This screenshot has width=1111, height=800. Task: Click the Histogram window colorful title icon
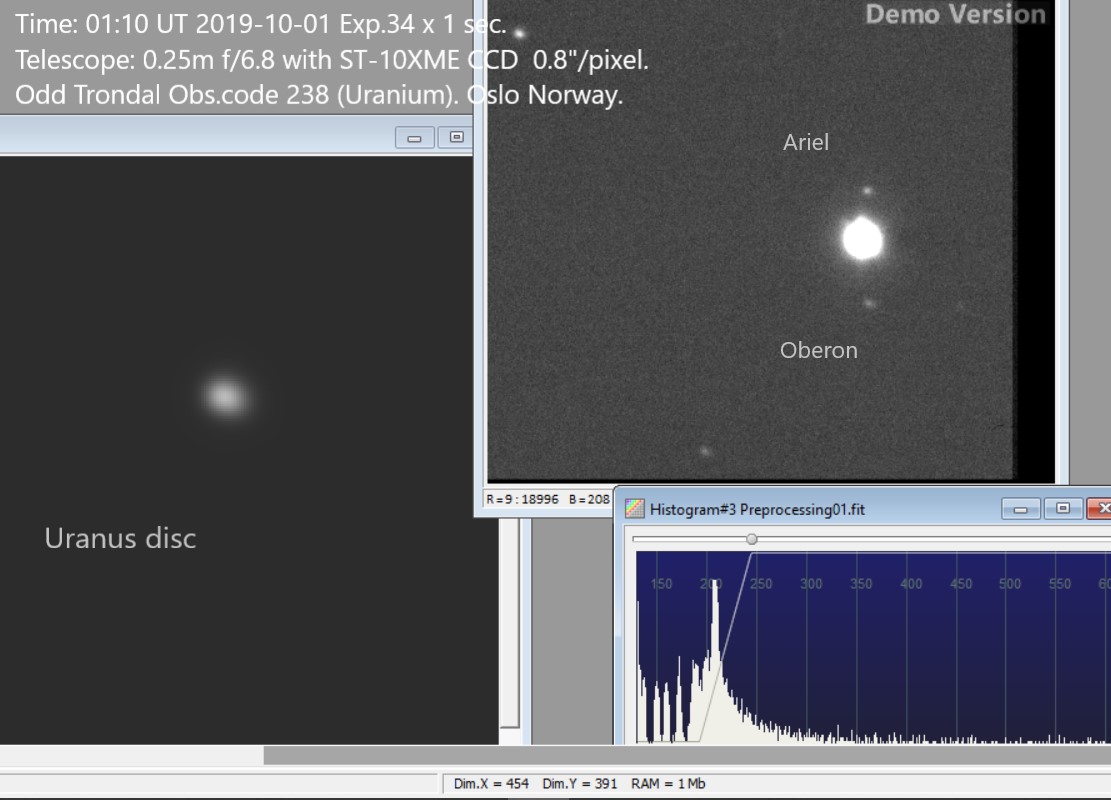tap(635, 509)
